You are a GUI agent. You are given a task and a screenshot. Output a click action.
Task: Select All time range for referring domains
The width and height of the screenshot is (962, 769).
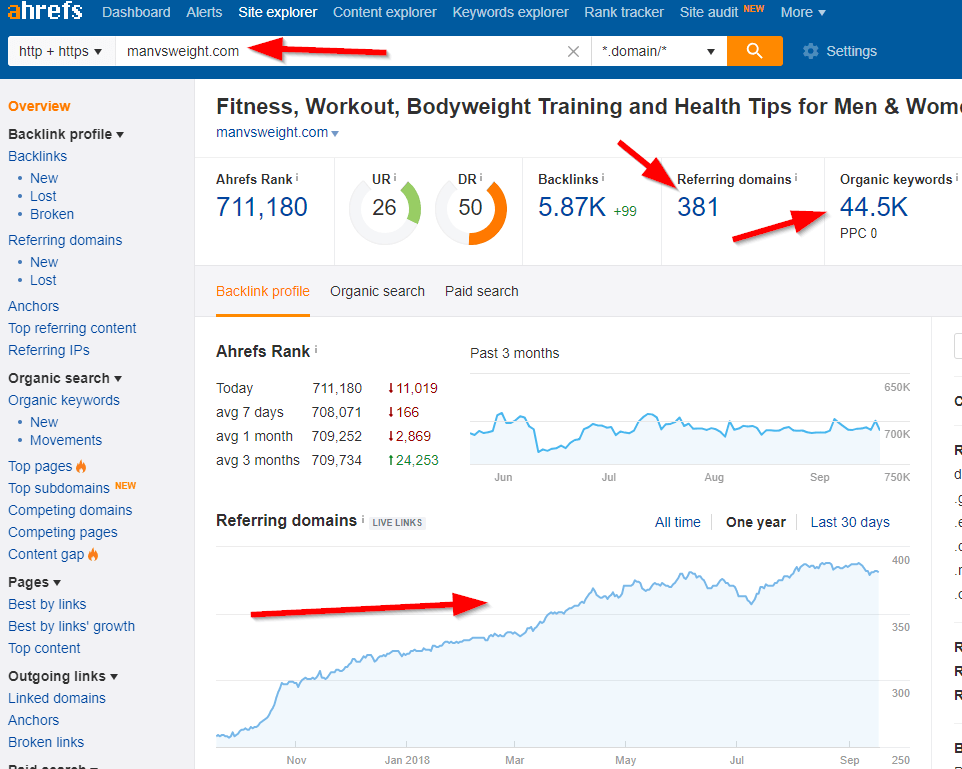click(677, 522)
